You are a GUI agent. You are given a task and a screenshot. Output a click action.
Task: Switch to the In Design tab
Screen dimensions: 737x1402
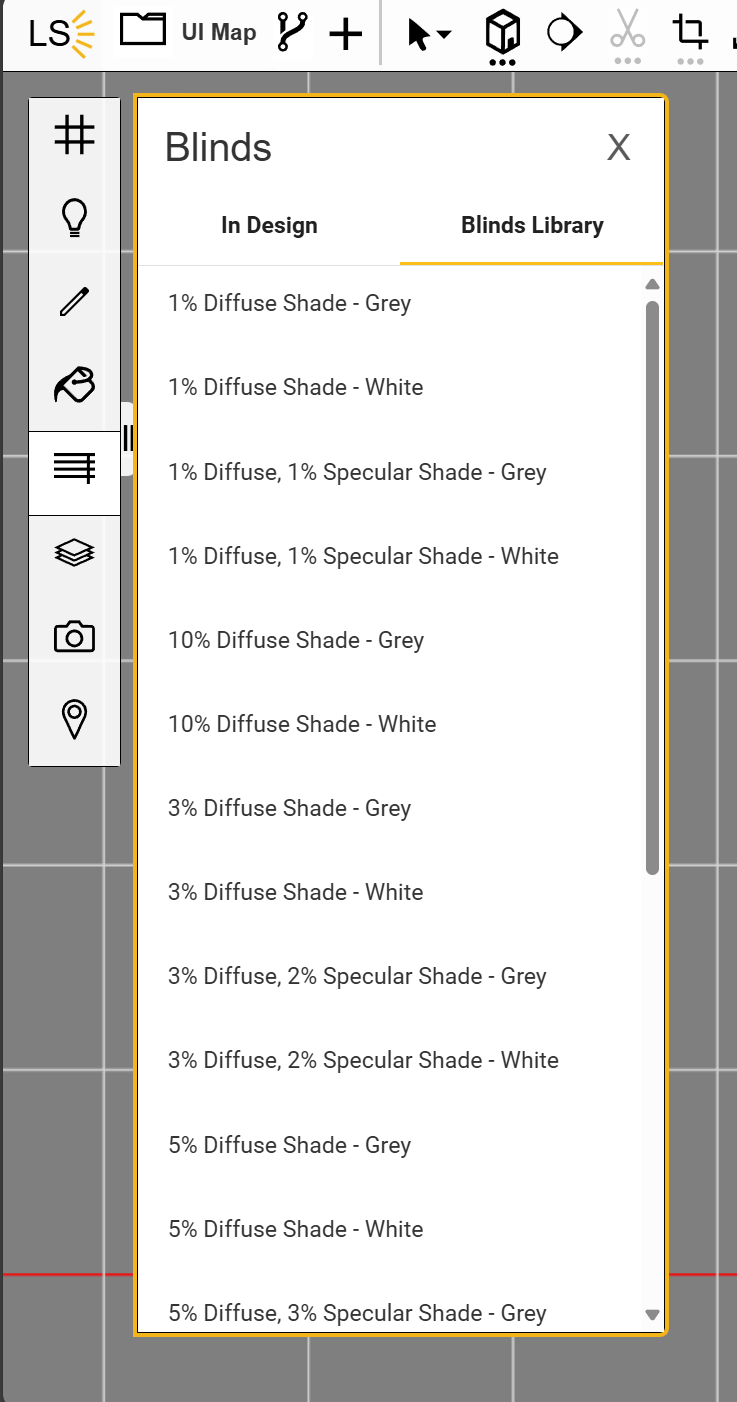269,225
